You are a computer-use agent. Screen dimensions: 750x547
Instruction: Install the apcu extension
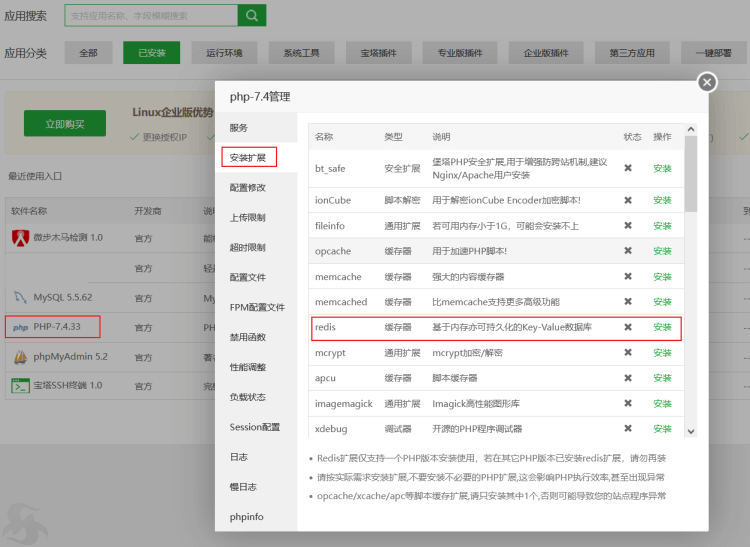tap(662, 378)
